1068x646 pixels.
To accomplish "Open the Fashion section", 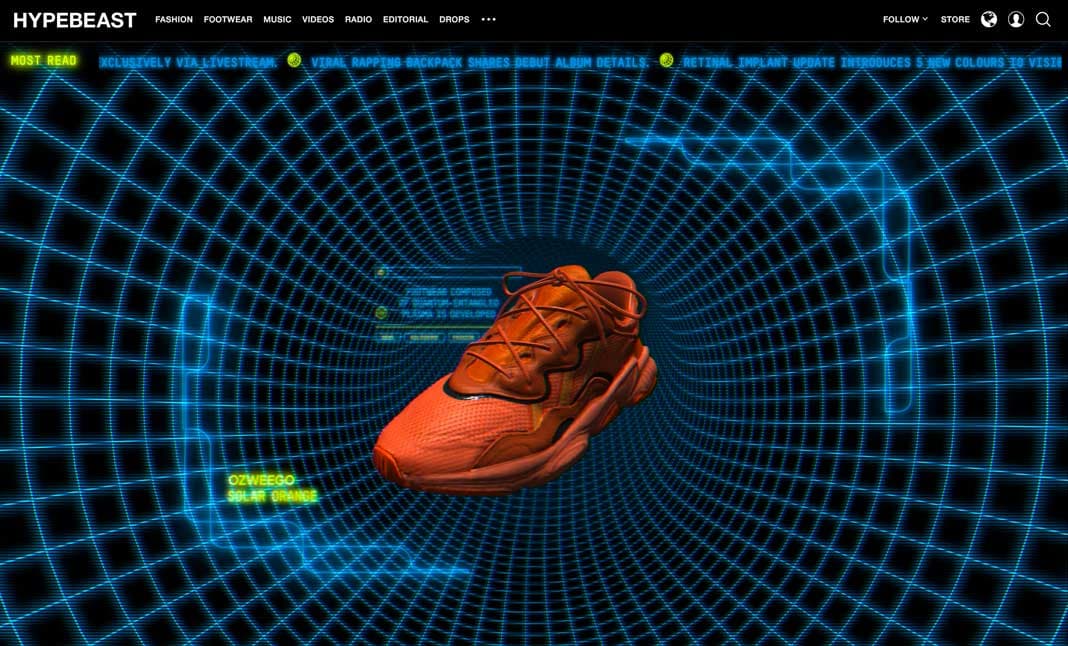I will (174, 20).
